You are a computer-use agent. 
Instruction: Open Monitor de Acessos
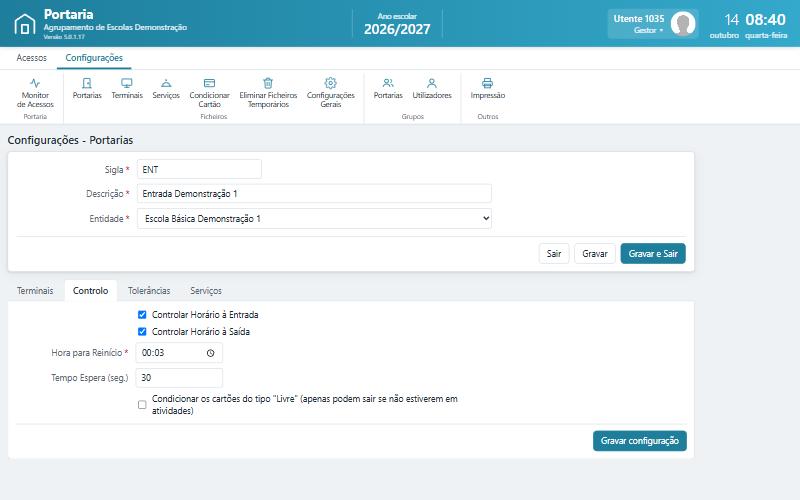pos(35,93)
